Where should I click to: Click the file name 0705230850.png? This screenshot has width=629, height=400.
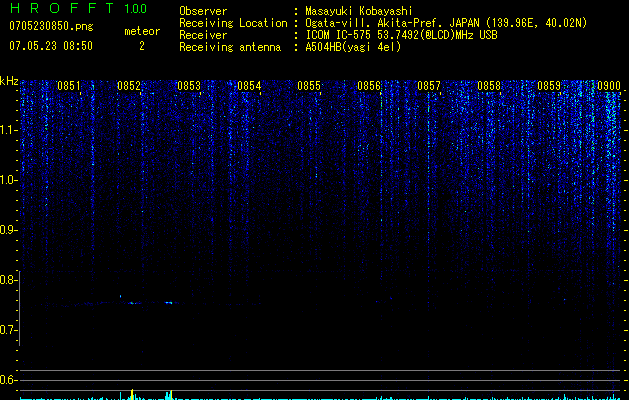coord(51,27)
